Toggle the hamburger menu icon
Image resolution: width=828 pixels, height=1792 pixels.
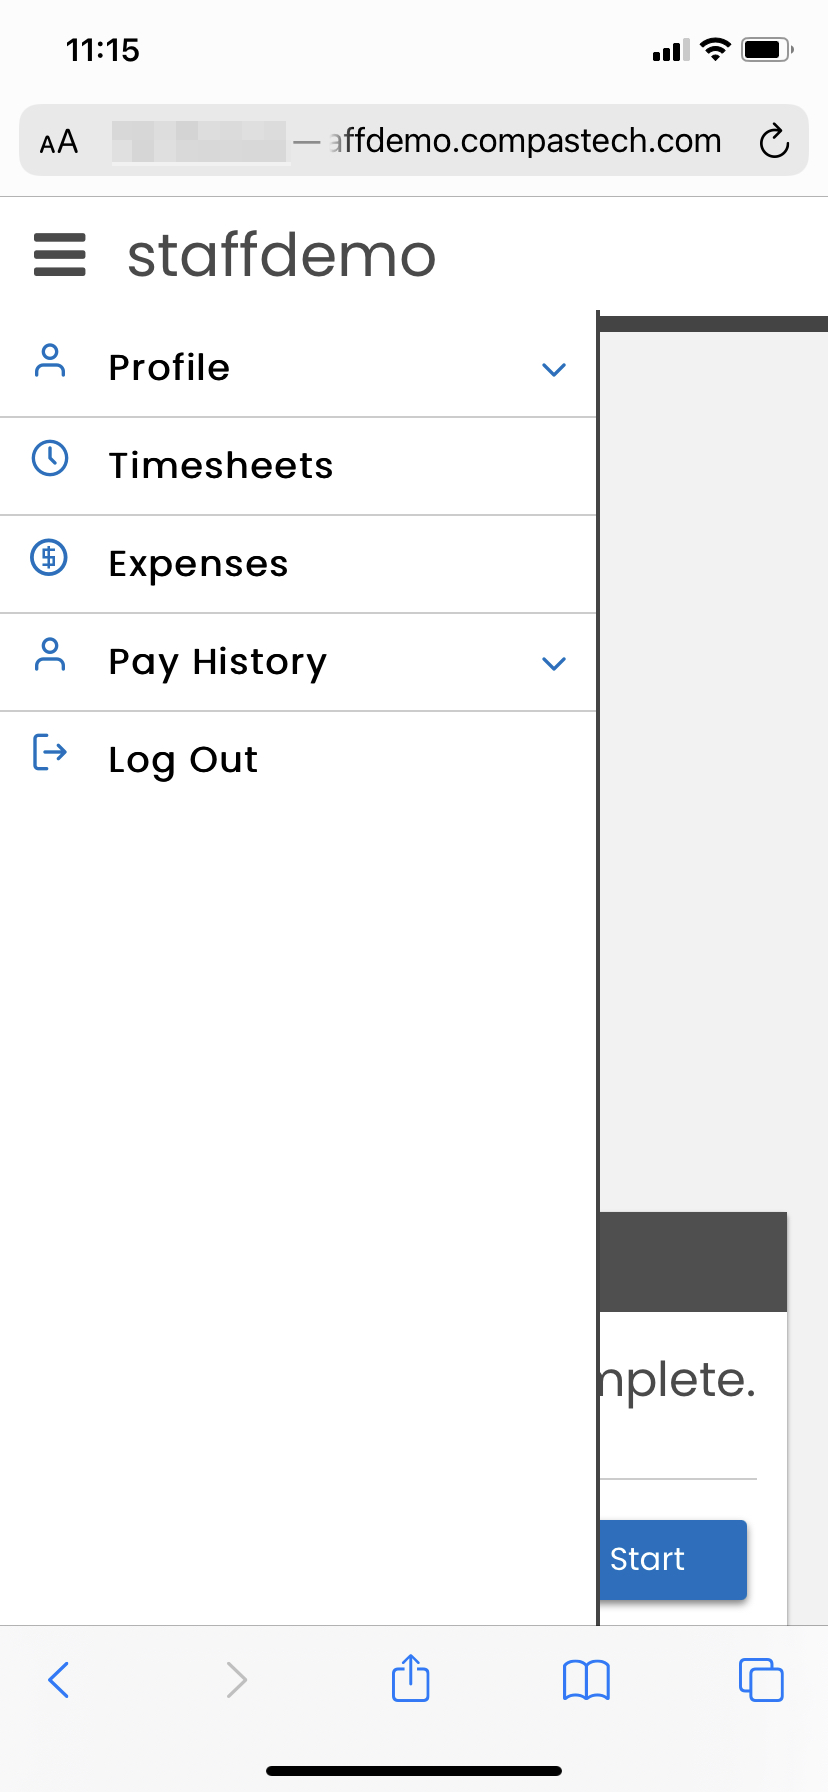(x=60, y=254)
